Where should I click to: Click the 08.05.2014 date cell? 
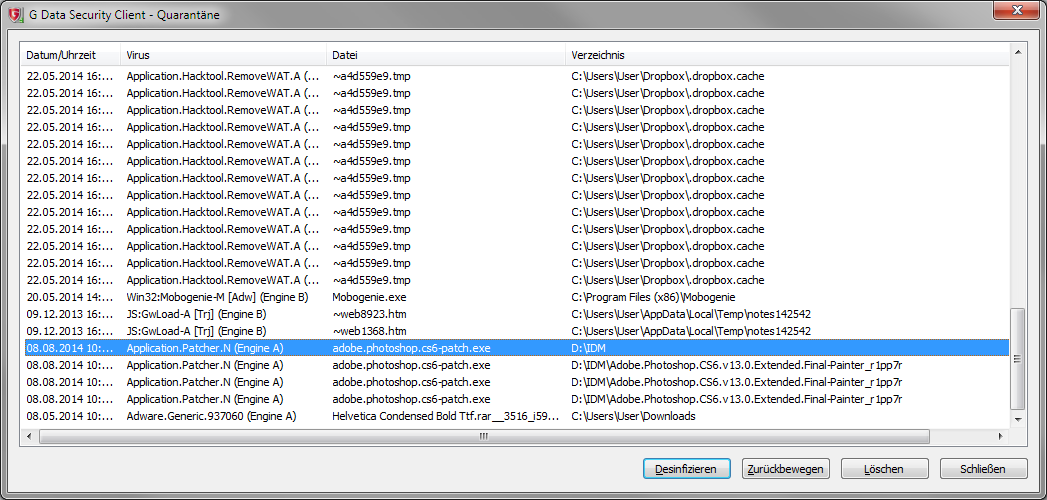tap(69, 417)
